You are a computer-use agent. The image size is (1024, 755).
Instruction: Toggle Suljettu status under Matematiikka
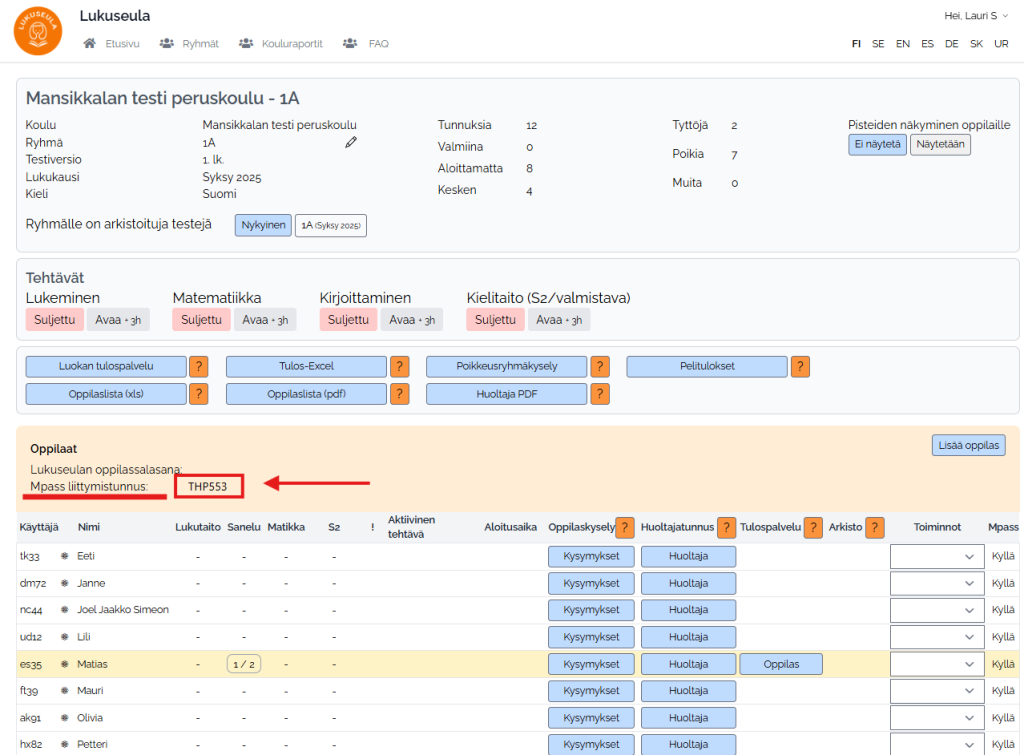pyautogui.click(x=201, y=320)
